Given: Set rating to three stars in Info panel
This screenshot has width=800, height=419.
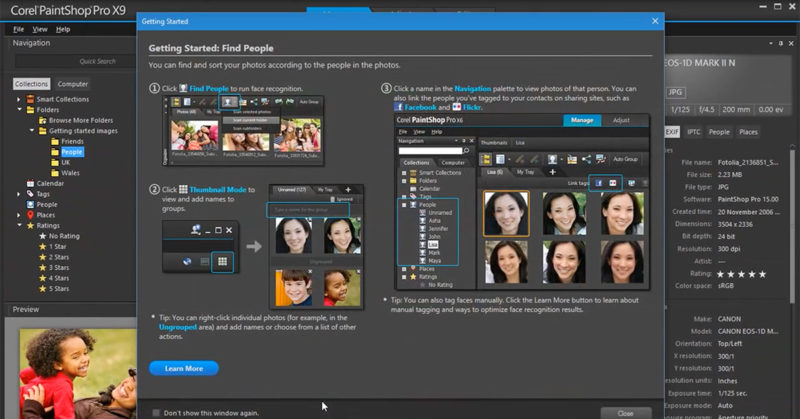Looking at the screenshot, I should [x=741, y=274].
